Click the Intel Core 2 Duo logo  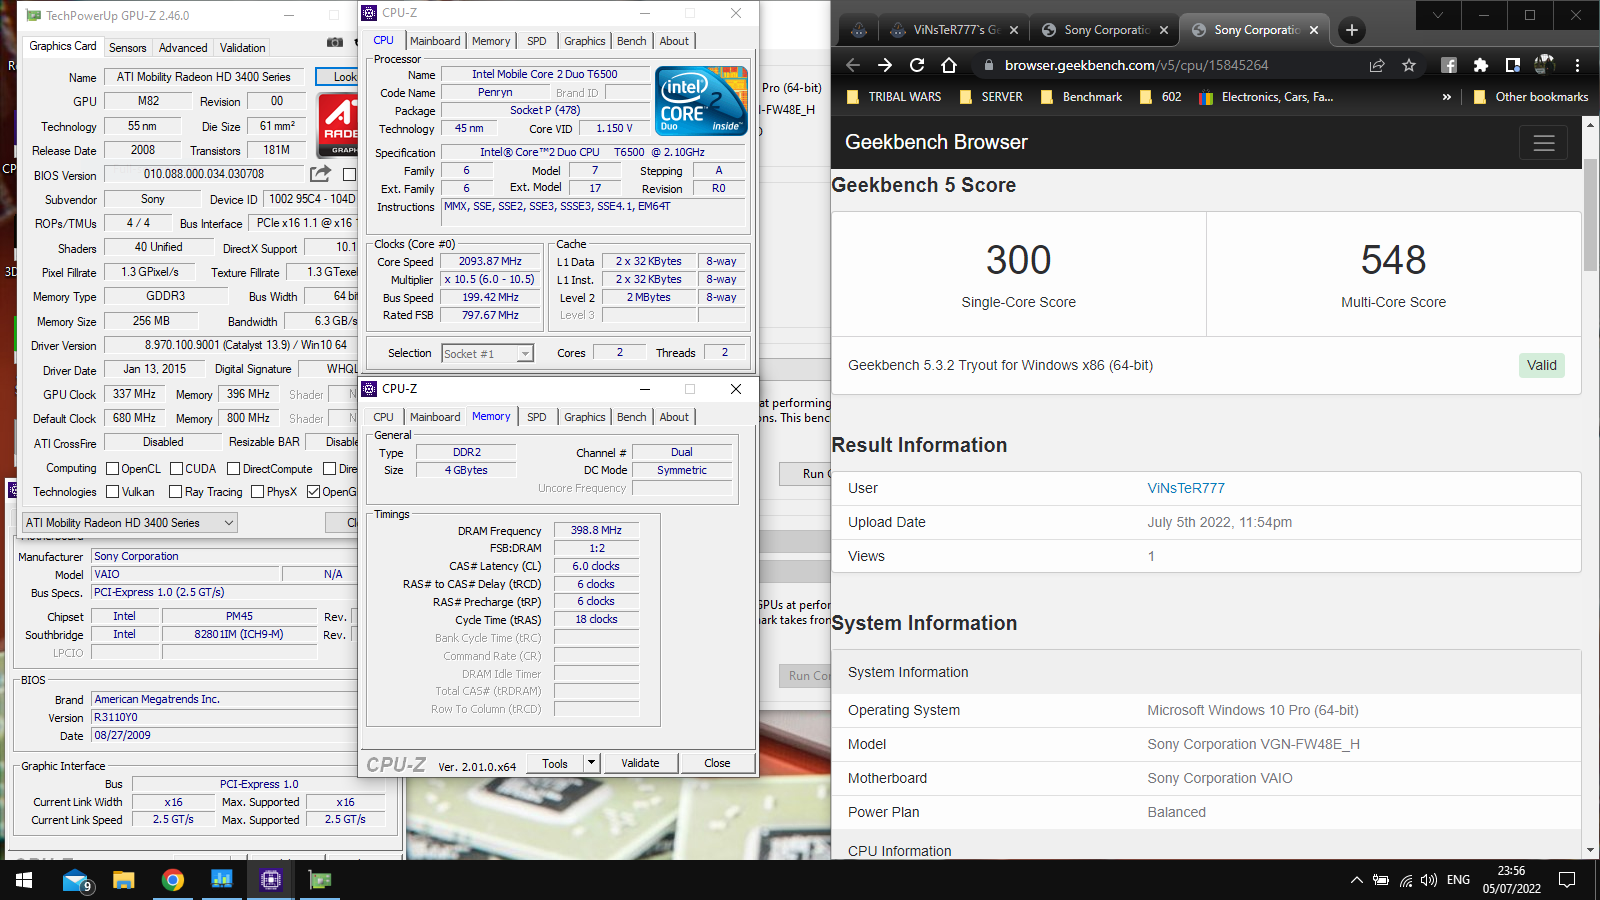(701, 100)
